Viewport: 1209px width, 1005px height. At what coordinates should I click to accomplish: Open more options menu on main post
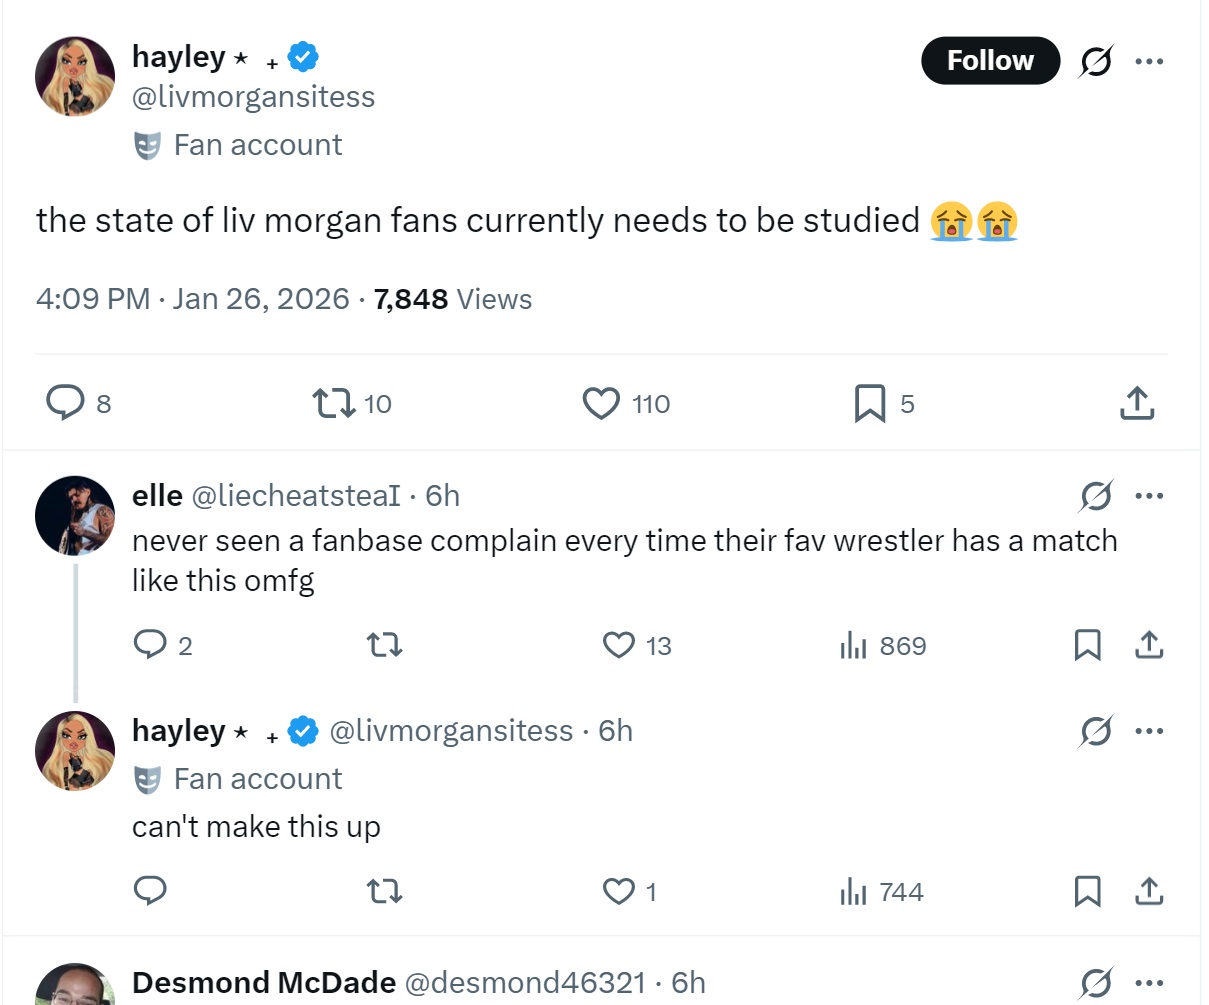tap(1149, 62)
